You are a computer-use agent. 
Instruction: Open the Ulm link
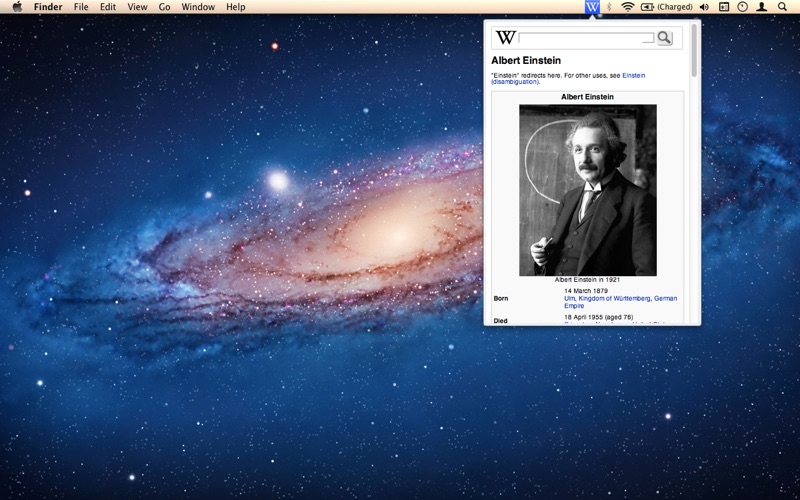pyautogui.click(x=569, y=298)
